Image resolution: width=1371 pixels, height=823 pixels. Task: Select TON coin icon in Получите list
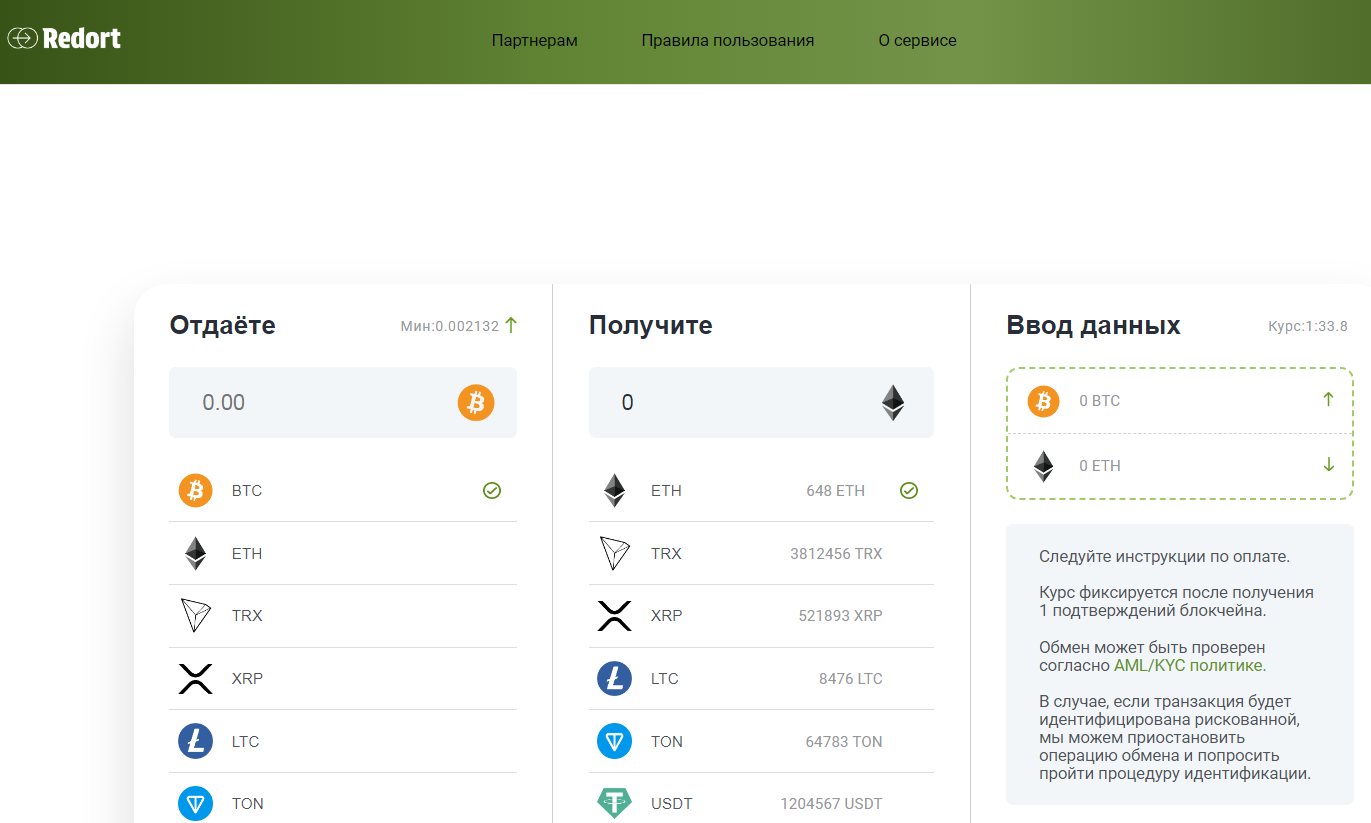click(614, 741)
